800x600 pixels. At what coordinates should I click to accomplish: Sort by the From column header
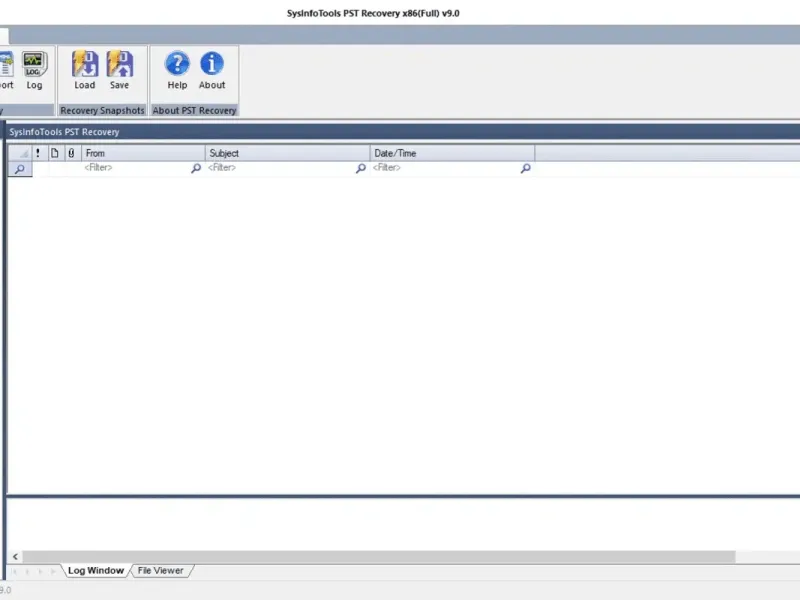pos(143,153)
